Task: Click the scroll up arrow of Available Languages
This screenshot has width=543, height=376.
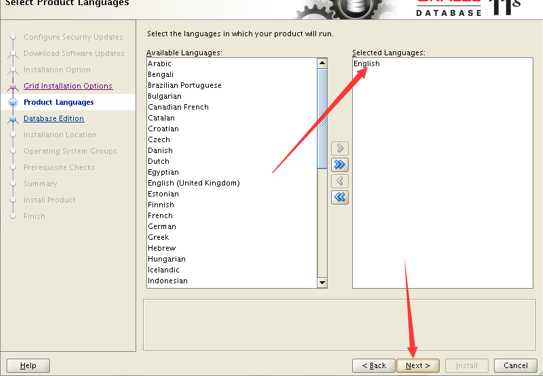Action: click(322, 63)
